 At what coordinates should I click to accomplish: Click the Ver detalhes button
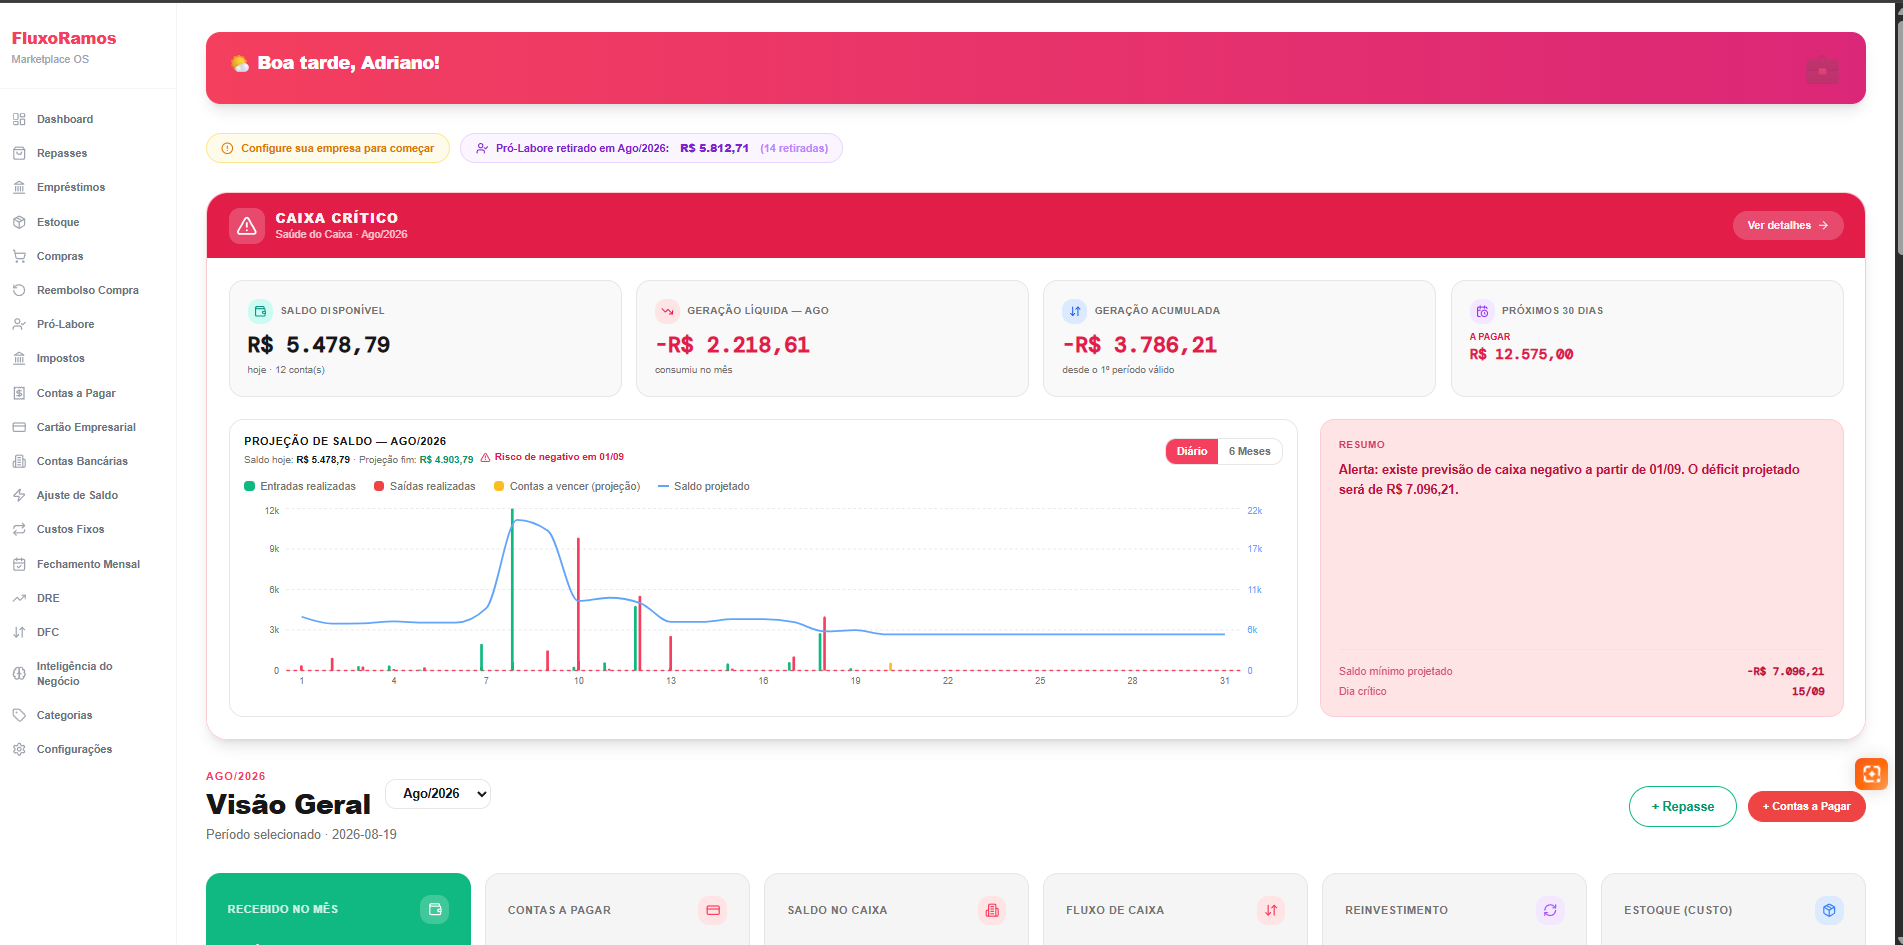coord(1788,225)
